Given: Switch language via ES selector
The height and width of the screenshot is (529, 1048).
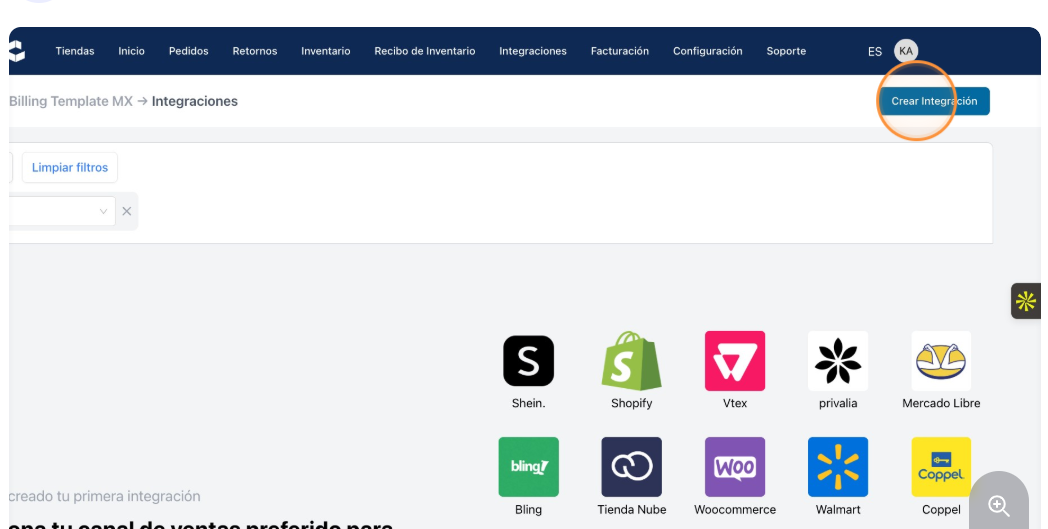Looking at the screenshot, I should [x=875, y=51].
